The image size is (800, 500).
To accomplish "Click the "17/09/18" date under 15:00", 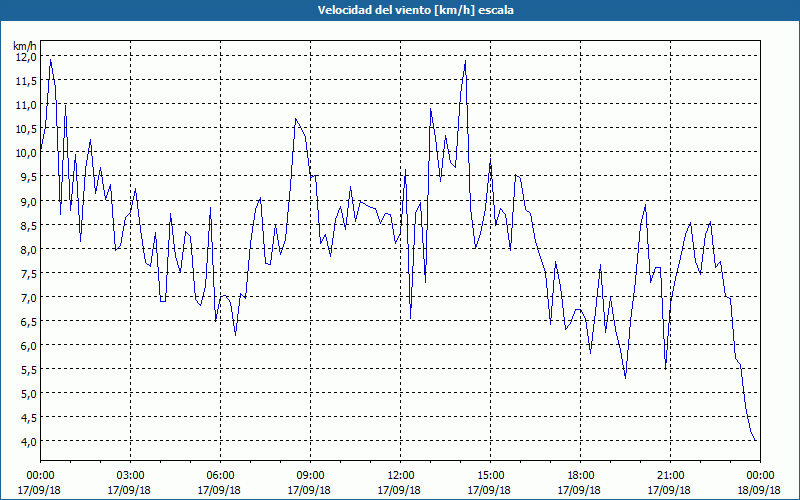I will coord(490,490).
